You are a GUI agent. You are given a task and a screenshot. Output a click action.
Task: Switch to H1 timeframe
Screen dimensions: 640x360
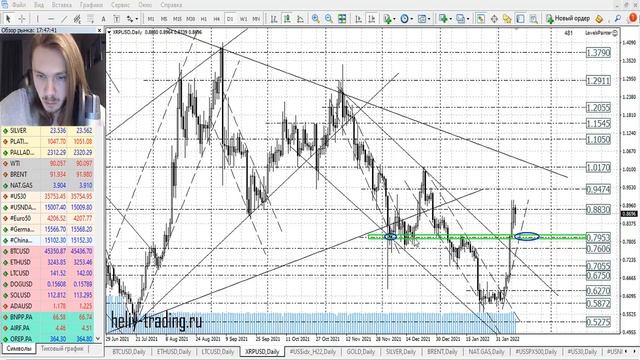pyautogui.click(x=204, y=19)
